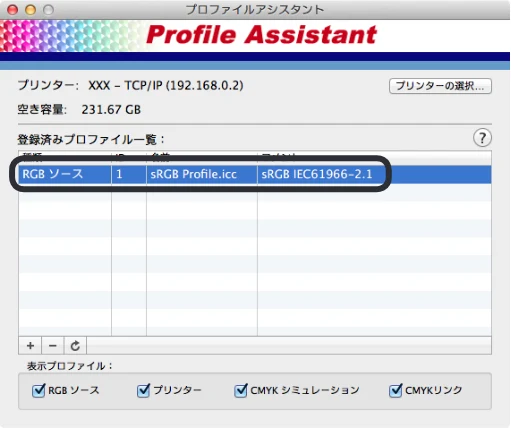
Task: Toggle the プリンター display checkbox
Action: pyautogui.click(x=143, y=390)
